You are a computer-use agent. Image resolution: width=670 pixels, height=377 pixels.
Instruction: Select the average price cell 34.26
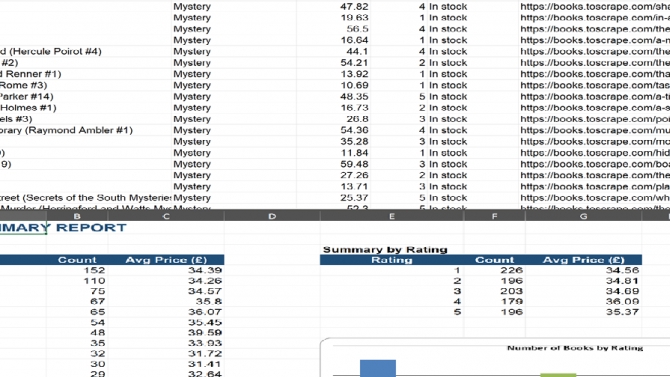pos(166,281)
